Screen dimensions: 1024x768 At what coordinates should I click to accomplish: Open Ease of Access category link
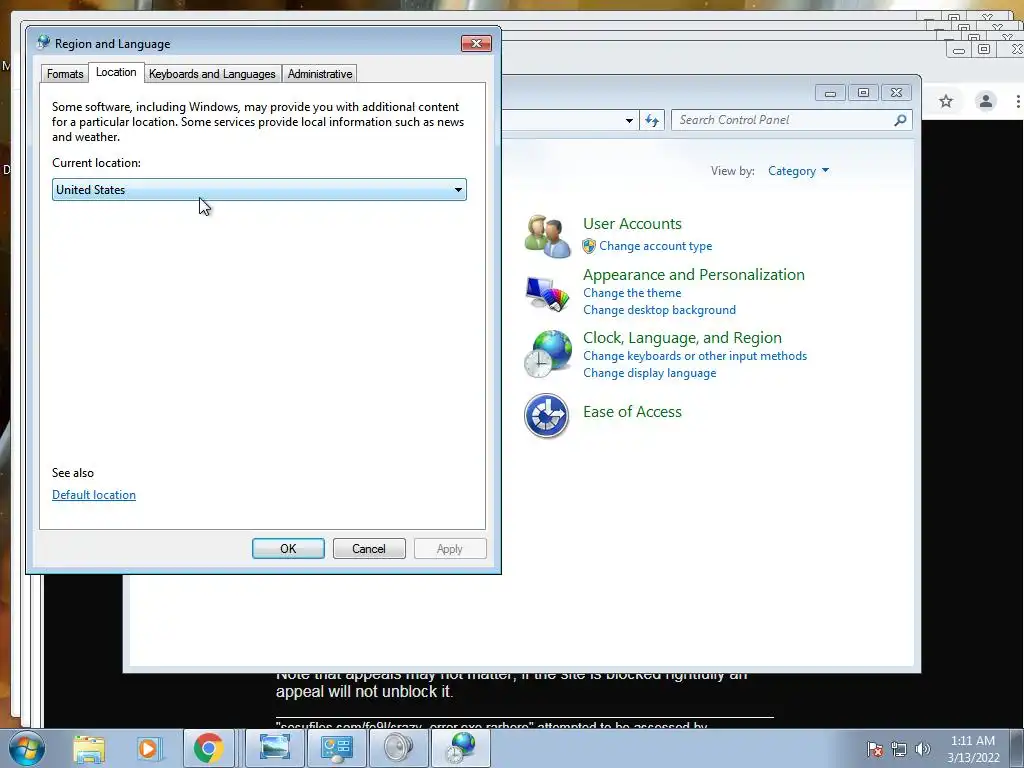pos(632,411)
